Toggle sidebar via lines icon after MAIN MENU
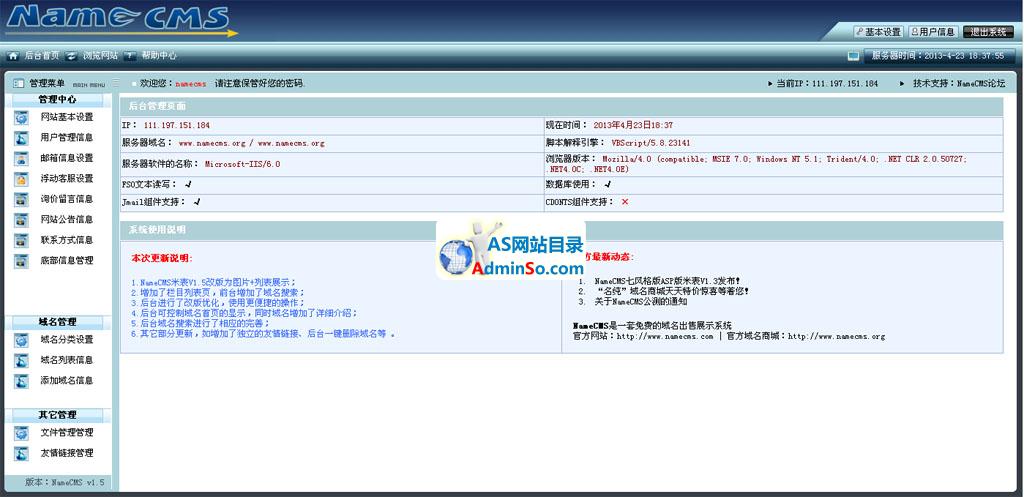Screen dimensions: 1024x497 [x=116, y=83]
